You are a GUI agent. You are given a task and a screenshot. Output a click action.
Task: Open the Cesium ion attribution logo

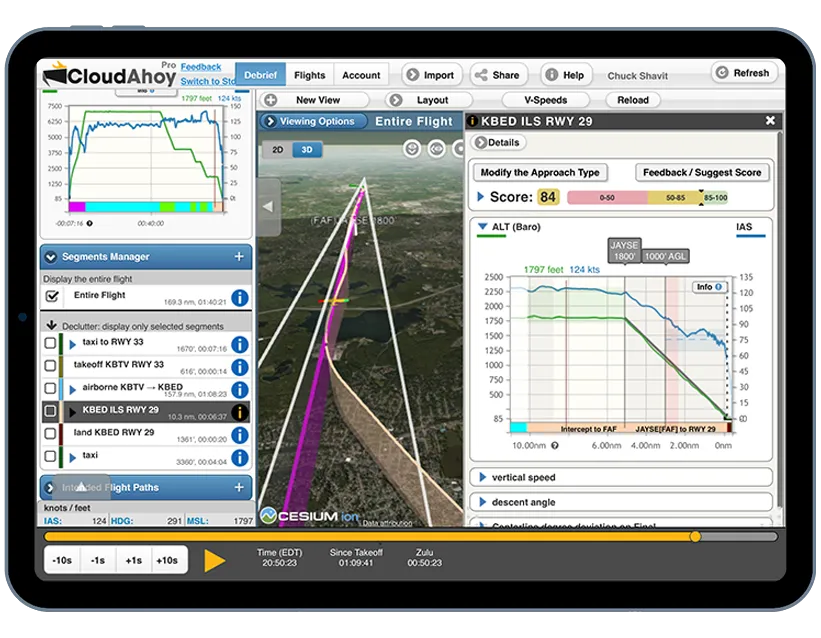[309, 516]
